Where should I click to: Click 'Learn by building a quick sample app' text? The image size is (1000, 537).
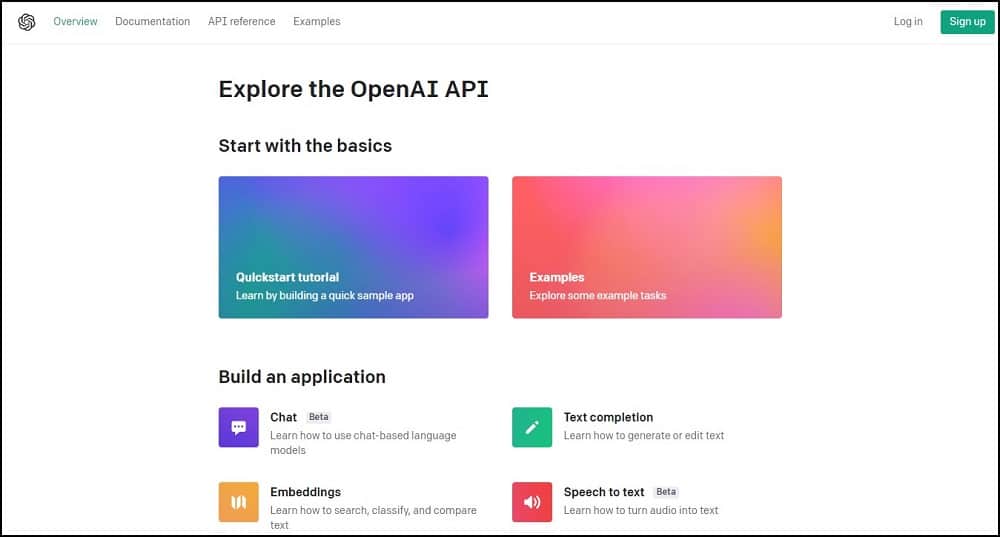[x=325, y=295]
